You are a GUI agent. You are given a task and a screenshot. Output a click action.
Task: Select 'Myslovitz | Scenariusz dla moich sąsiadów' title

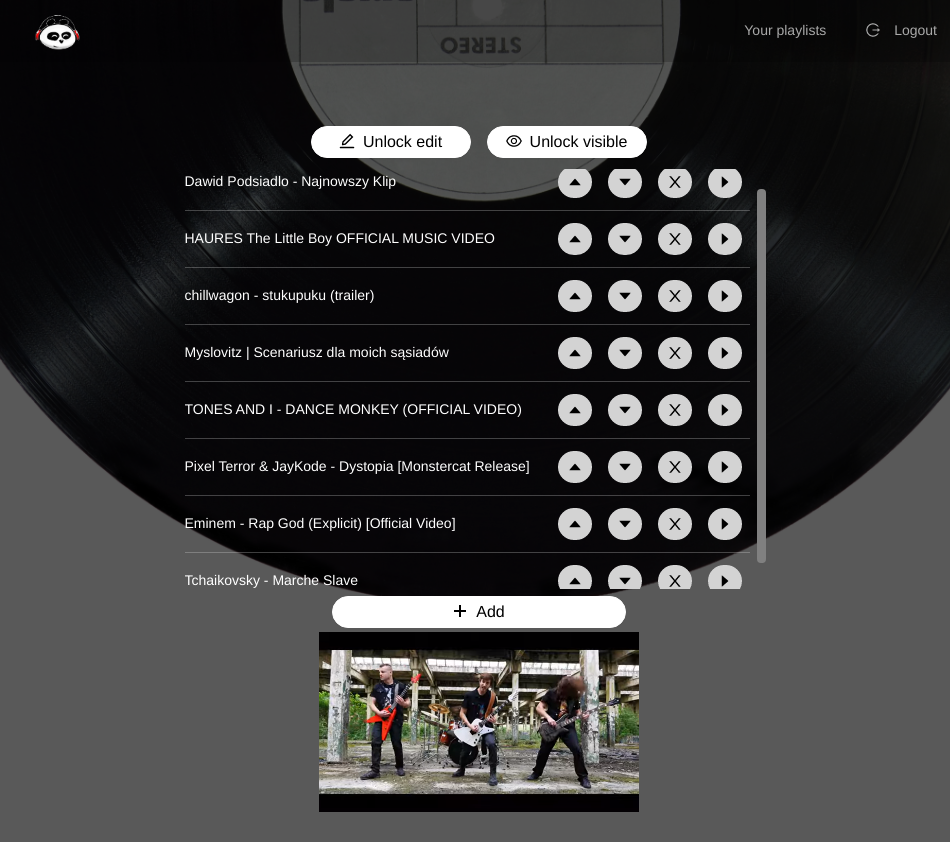pyautogui.click(x=316, y=352)
